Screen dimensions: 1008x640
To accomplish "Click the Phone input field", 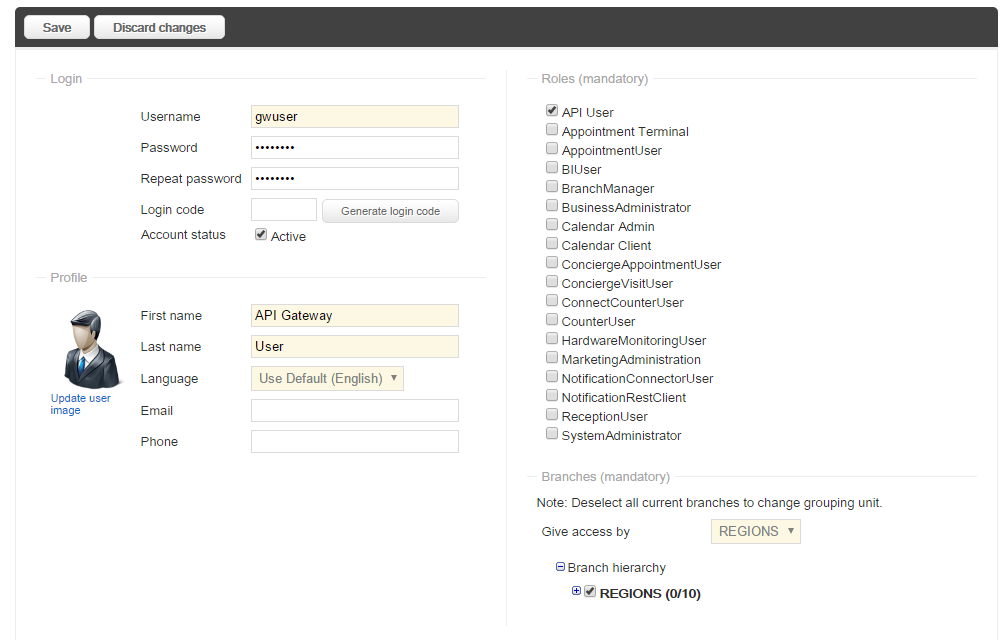I will (x=354, y=442).
